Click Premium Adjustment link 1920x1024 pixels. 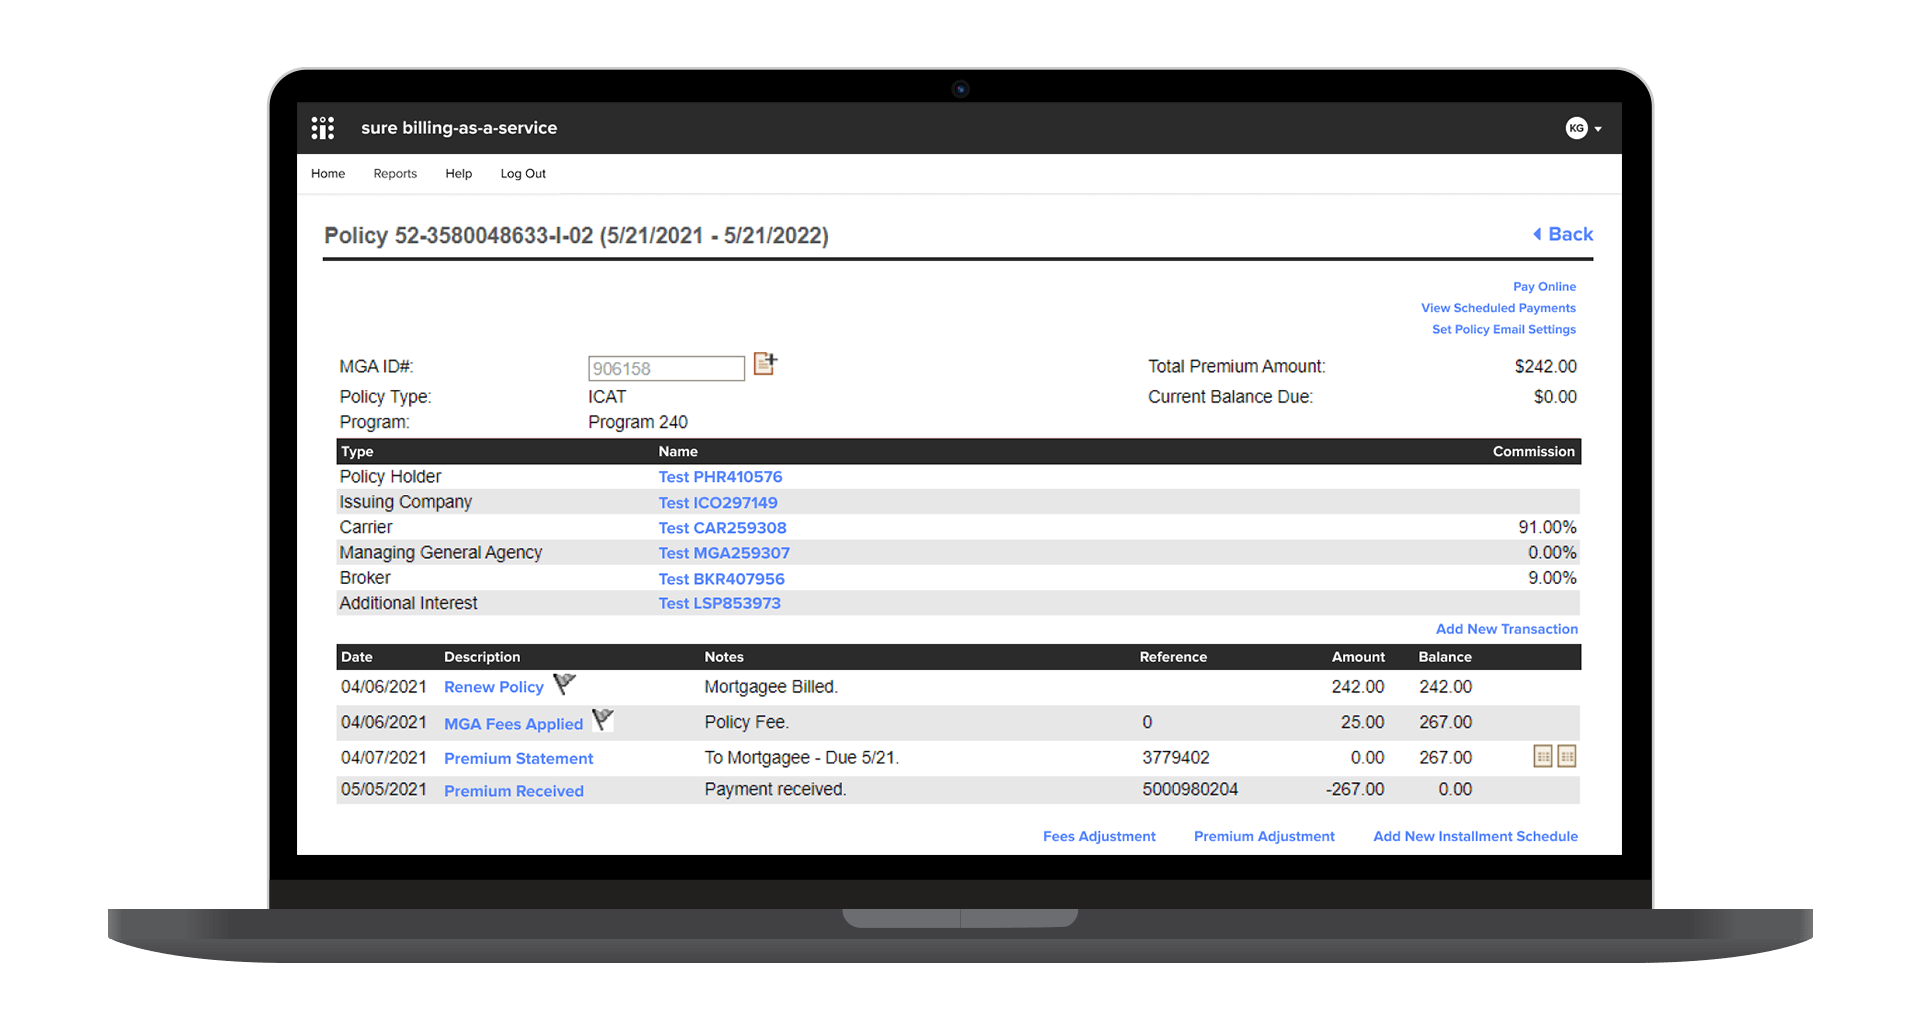[1264, 836]
